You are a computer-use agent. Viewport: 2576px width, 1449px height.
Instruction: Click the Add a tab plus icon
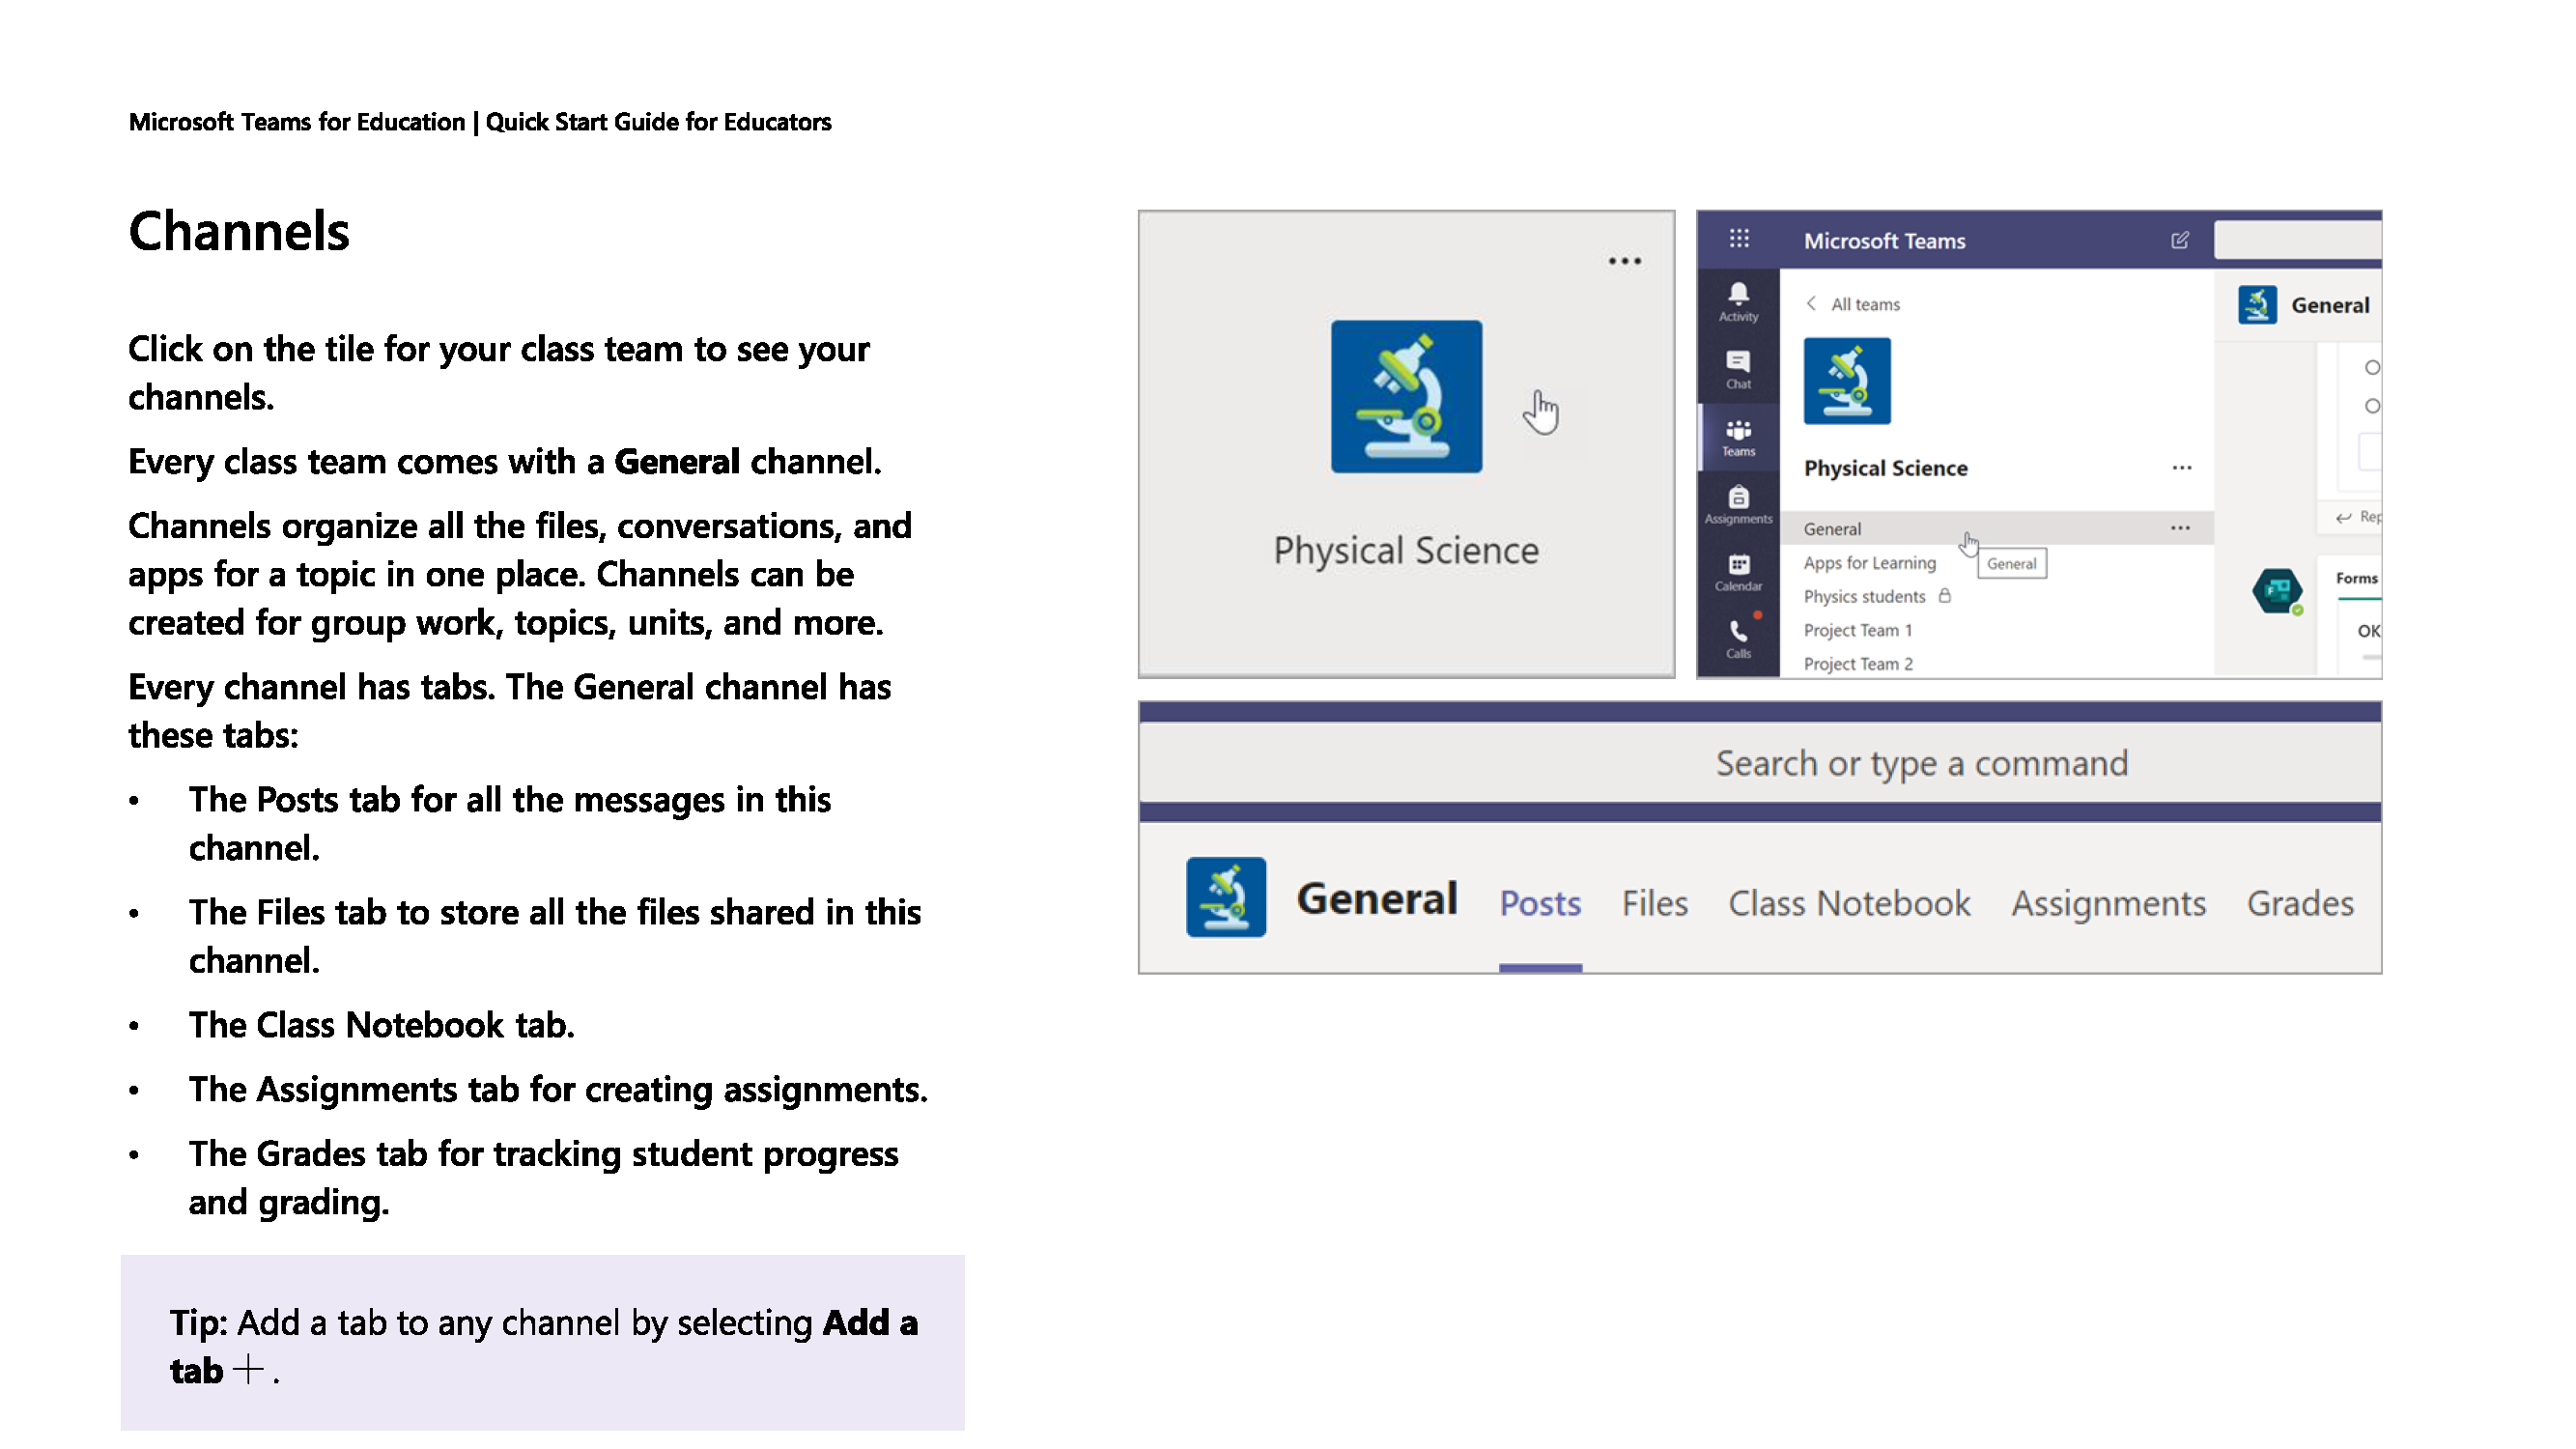coord(247,1368)
